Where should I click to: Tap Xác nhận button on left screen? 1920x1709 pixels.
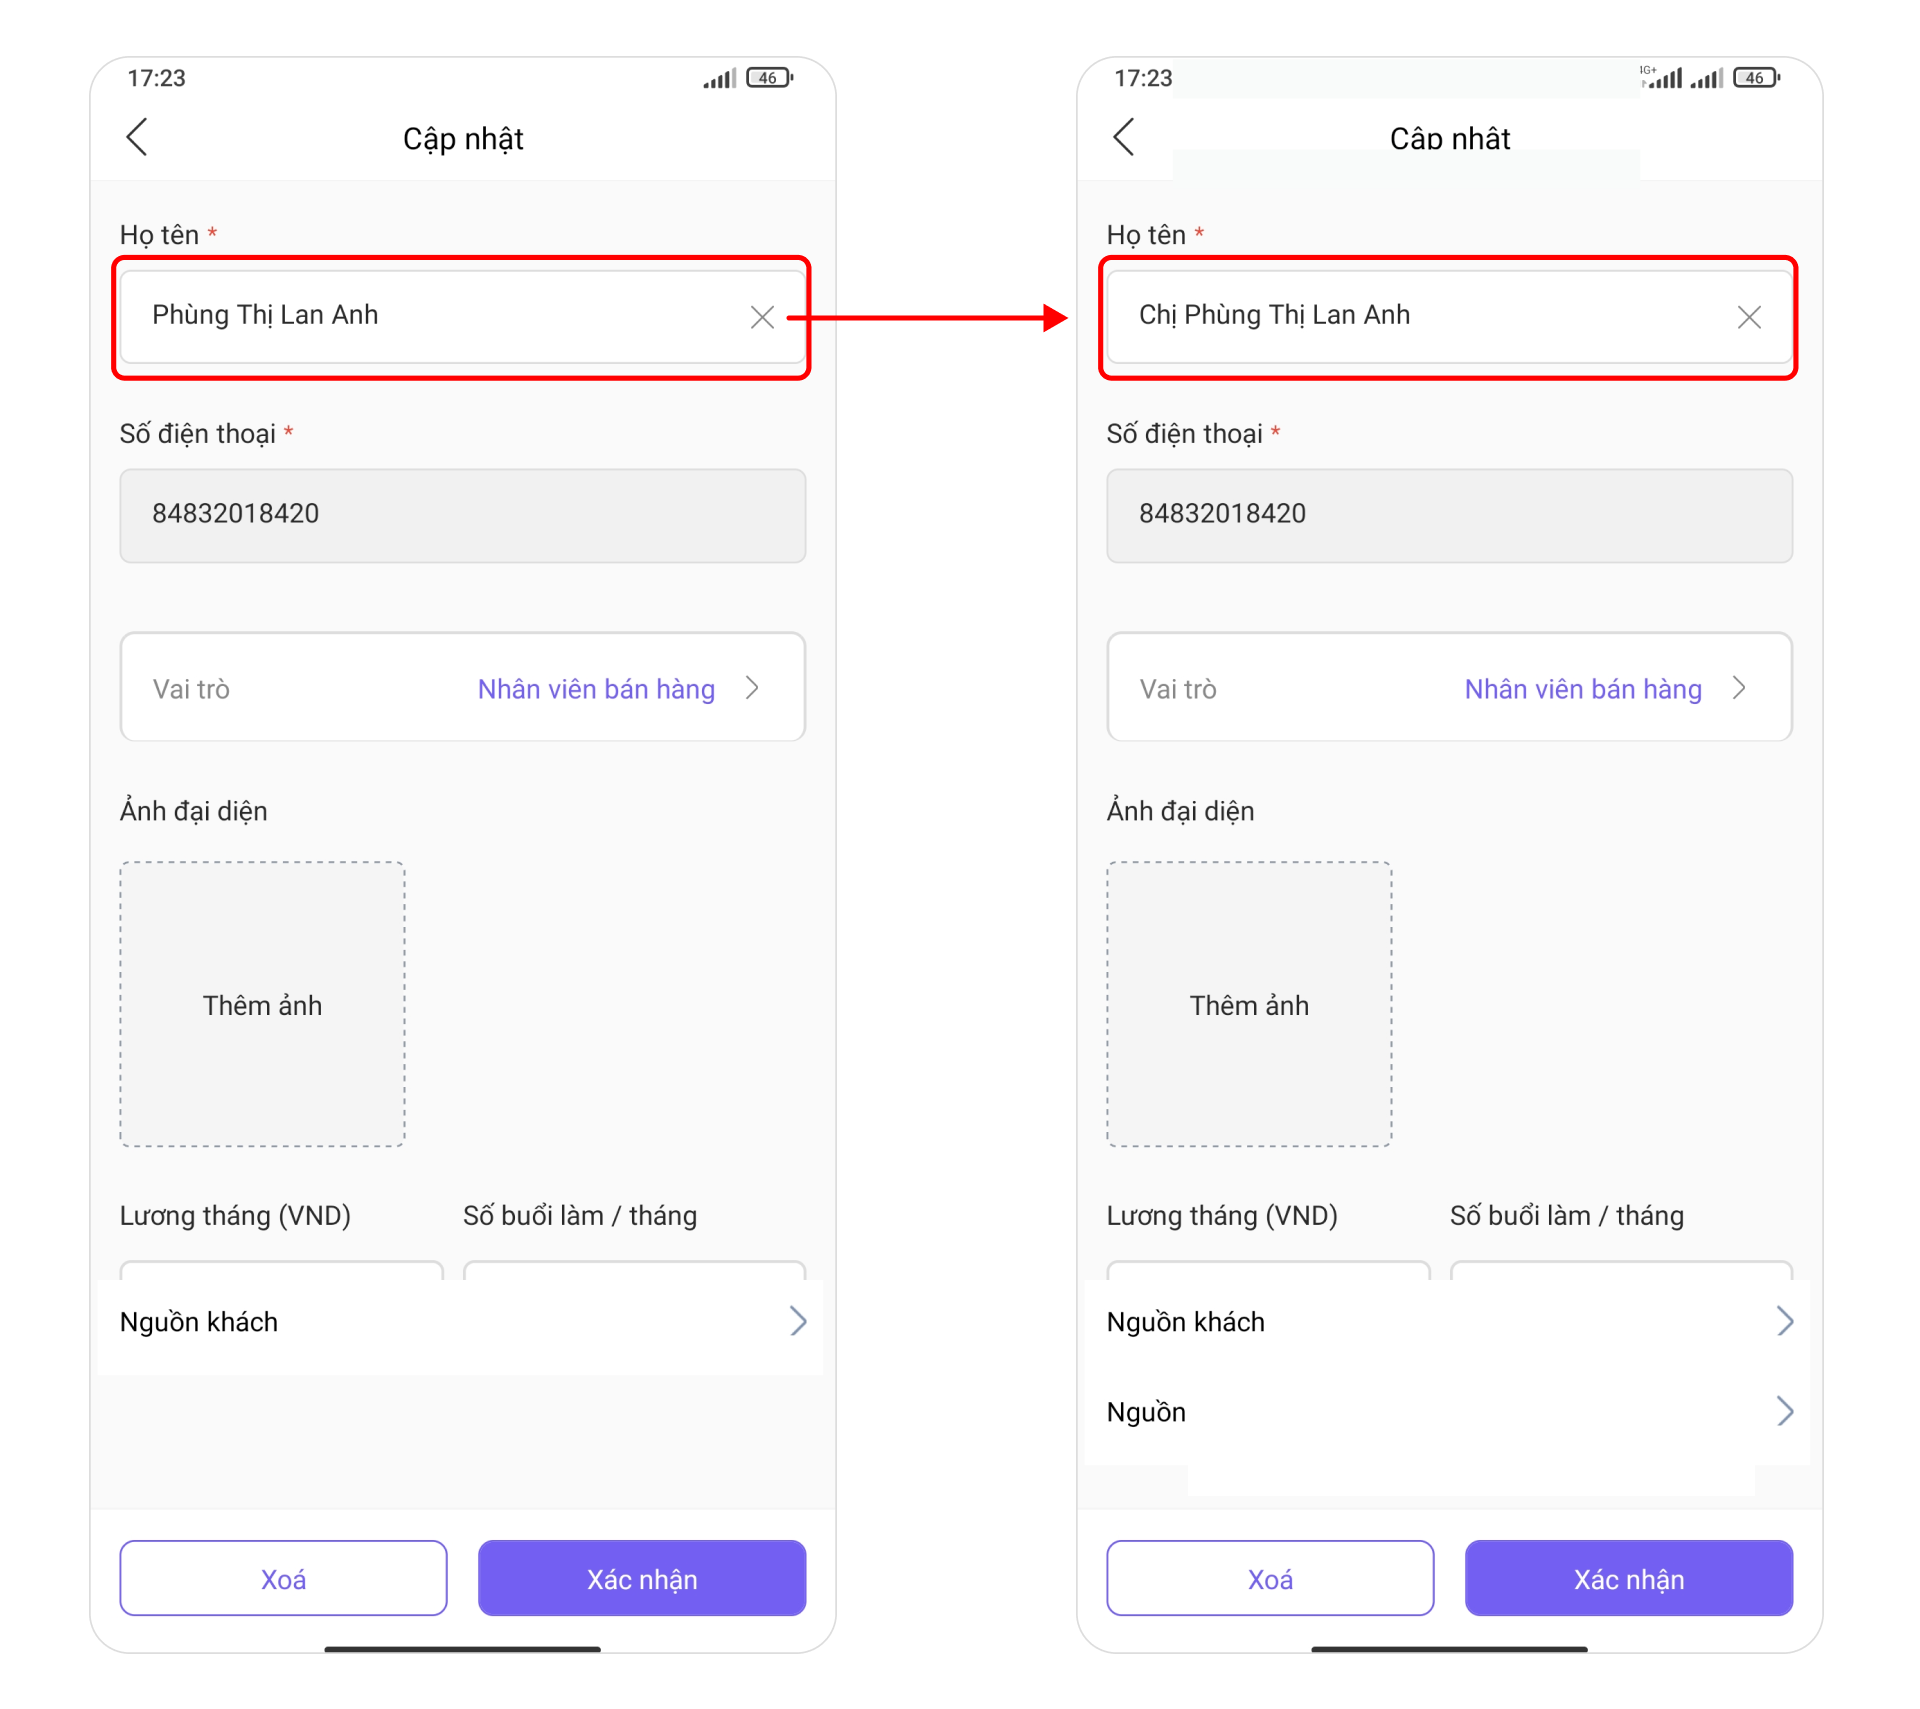[642, 1578]
